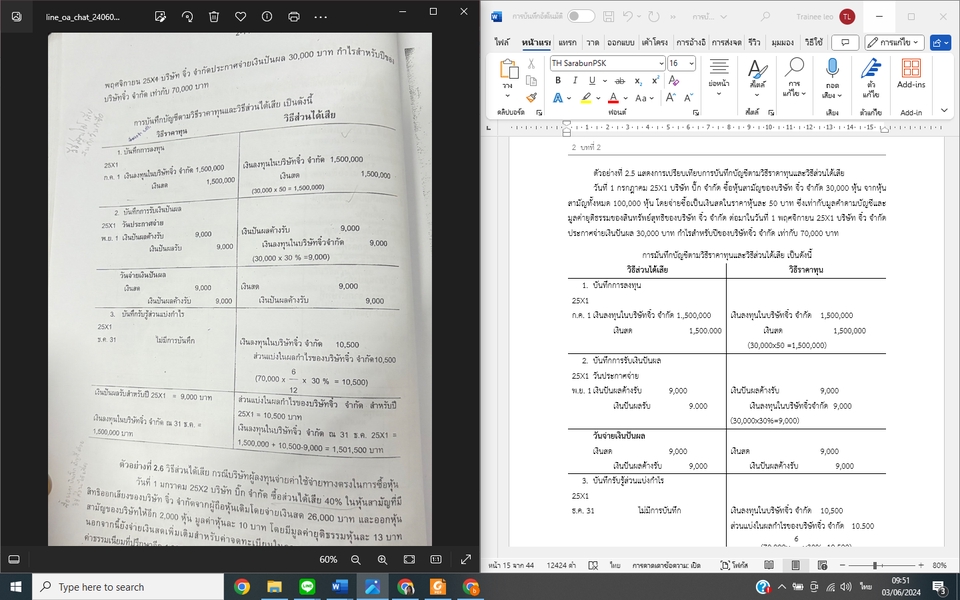The width and height of the screenshot is (960, 600).
Task: Click the Paste clipboard icon
Action: point(508,69)
